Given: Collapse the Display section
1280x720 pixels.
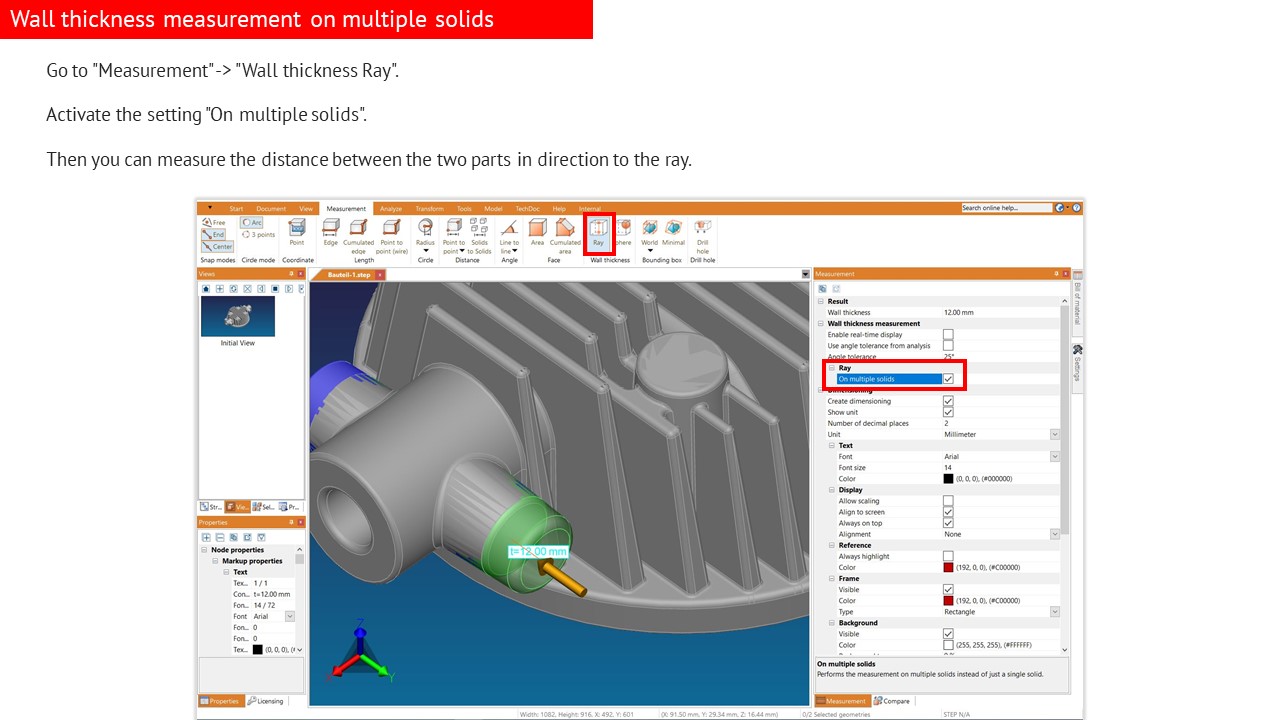Looking at the screenshot, I should coord(831,490).
